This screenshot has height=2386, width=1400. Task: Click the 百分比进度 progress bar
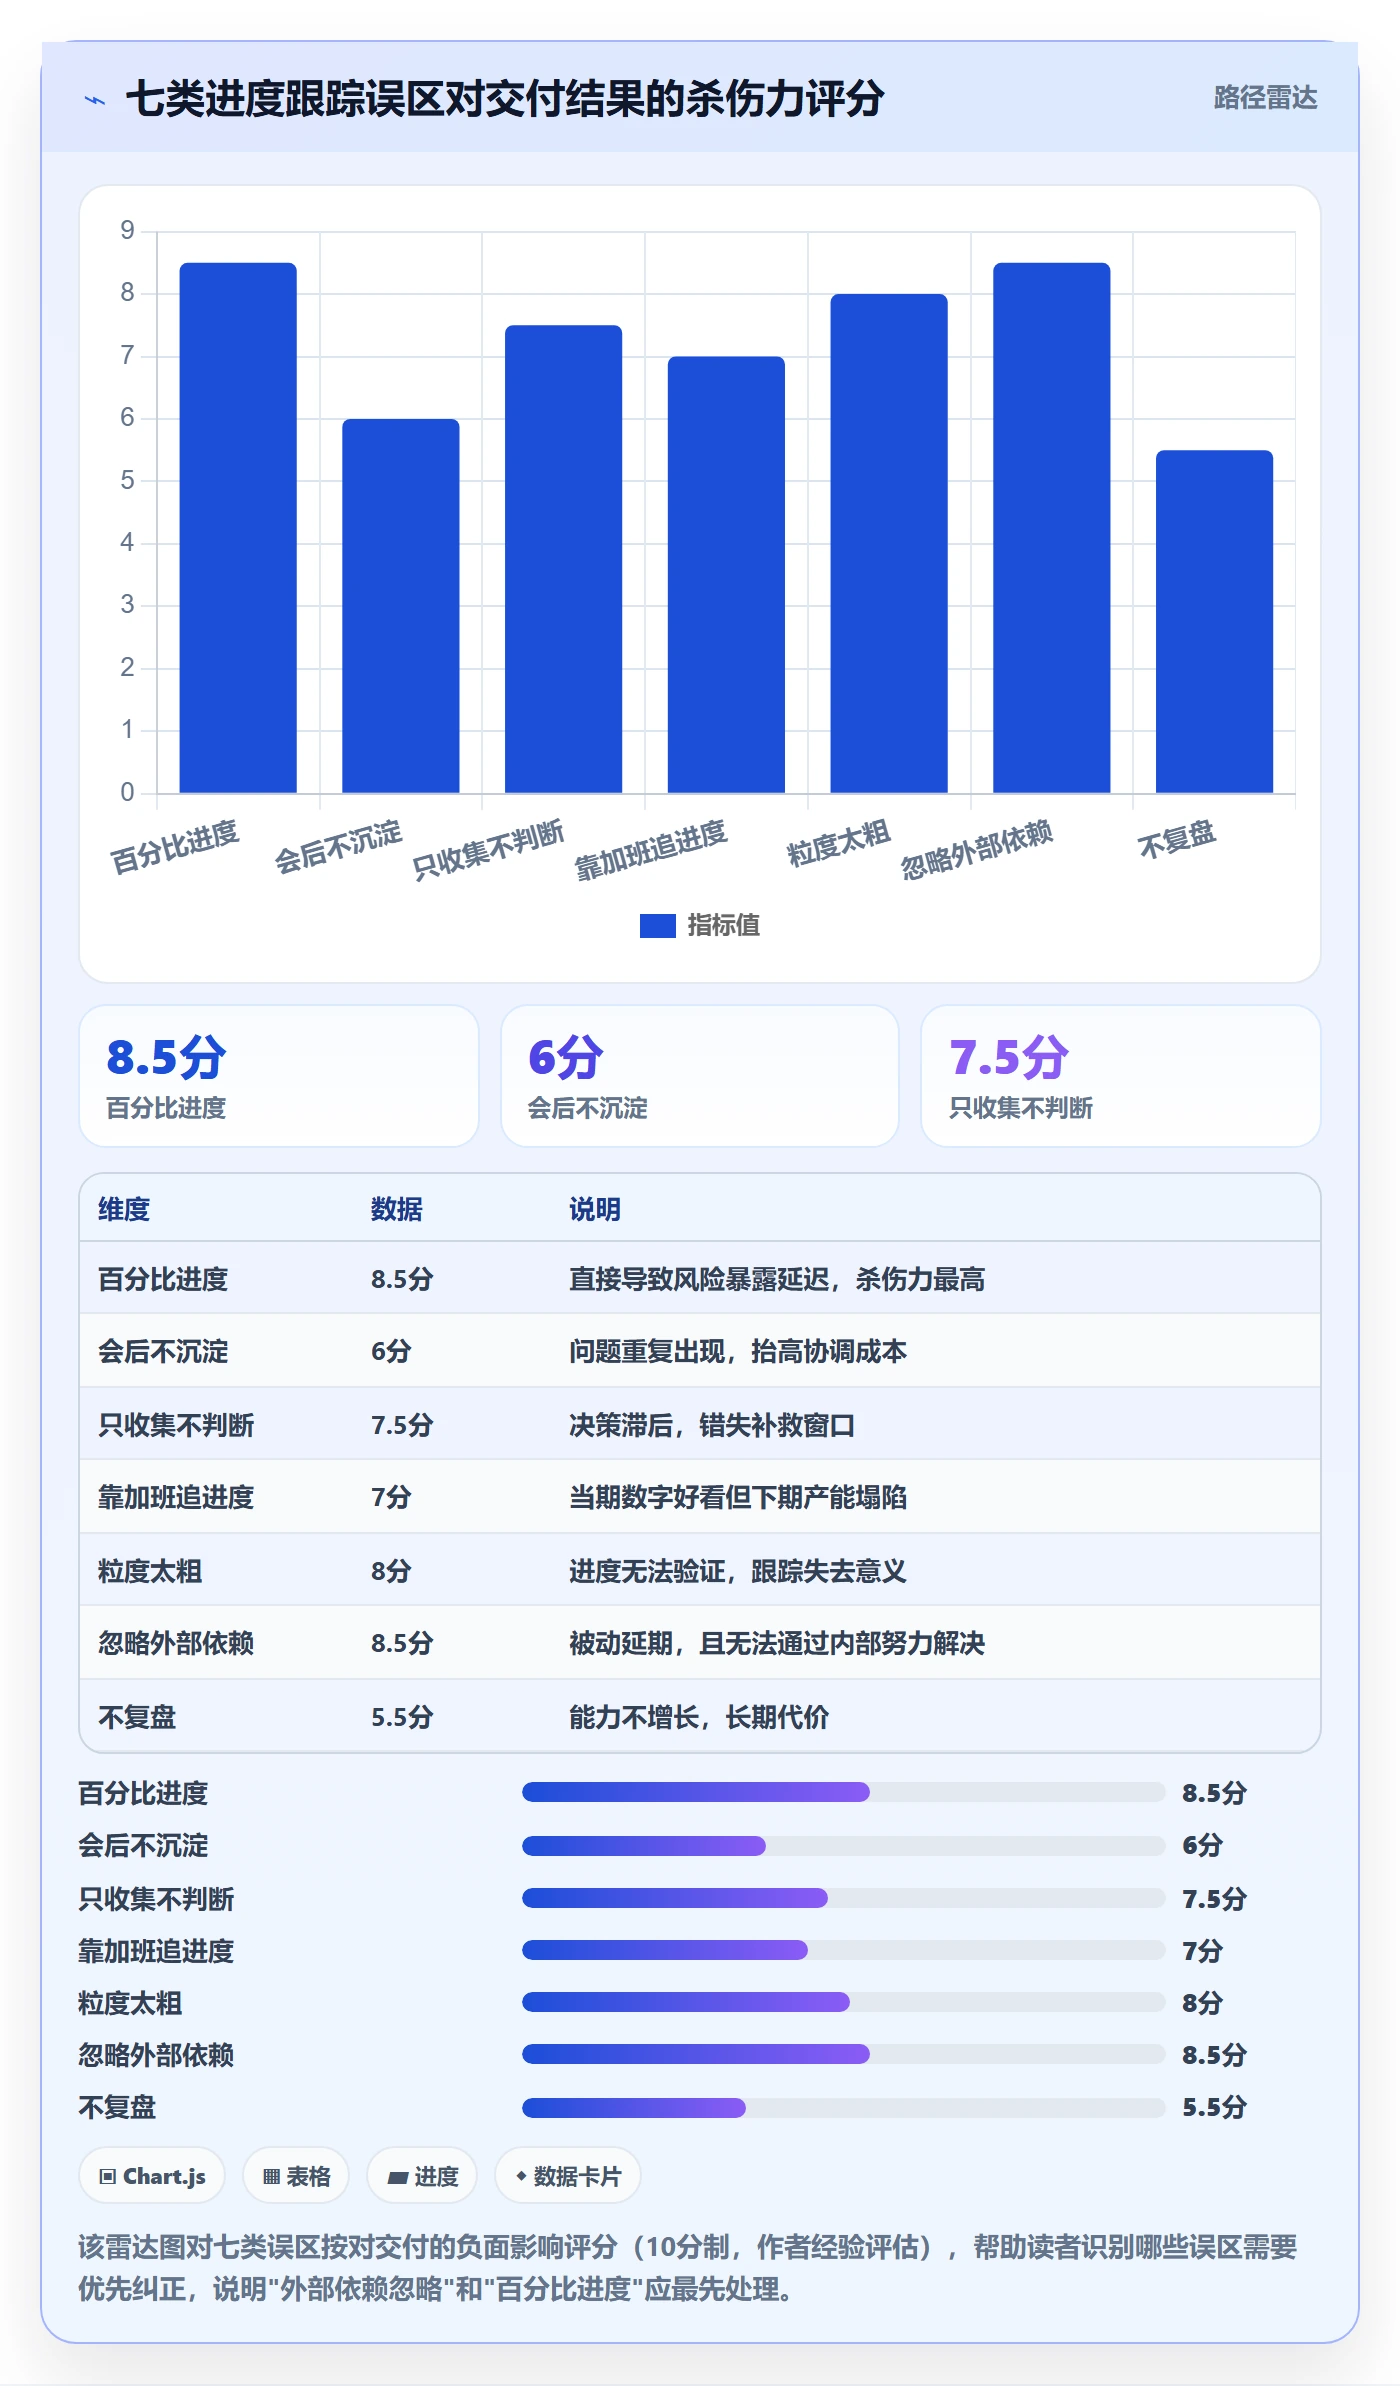(844, 1792)
